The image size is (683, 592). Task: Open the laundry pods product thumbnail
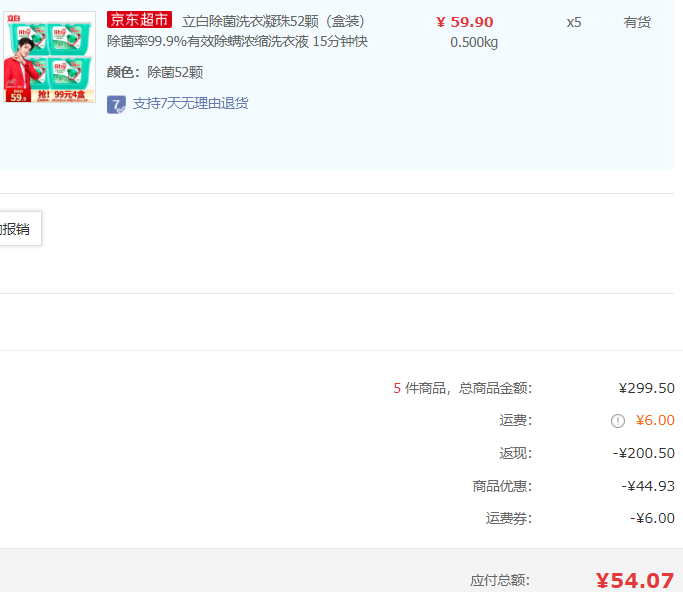pos(50,57)
